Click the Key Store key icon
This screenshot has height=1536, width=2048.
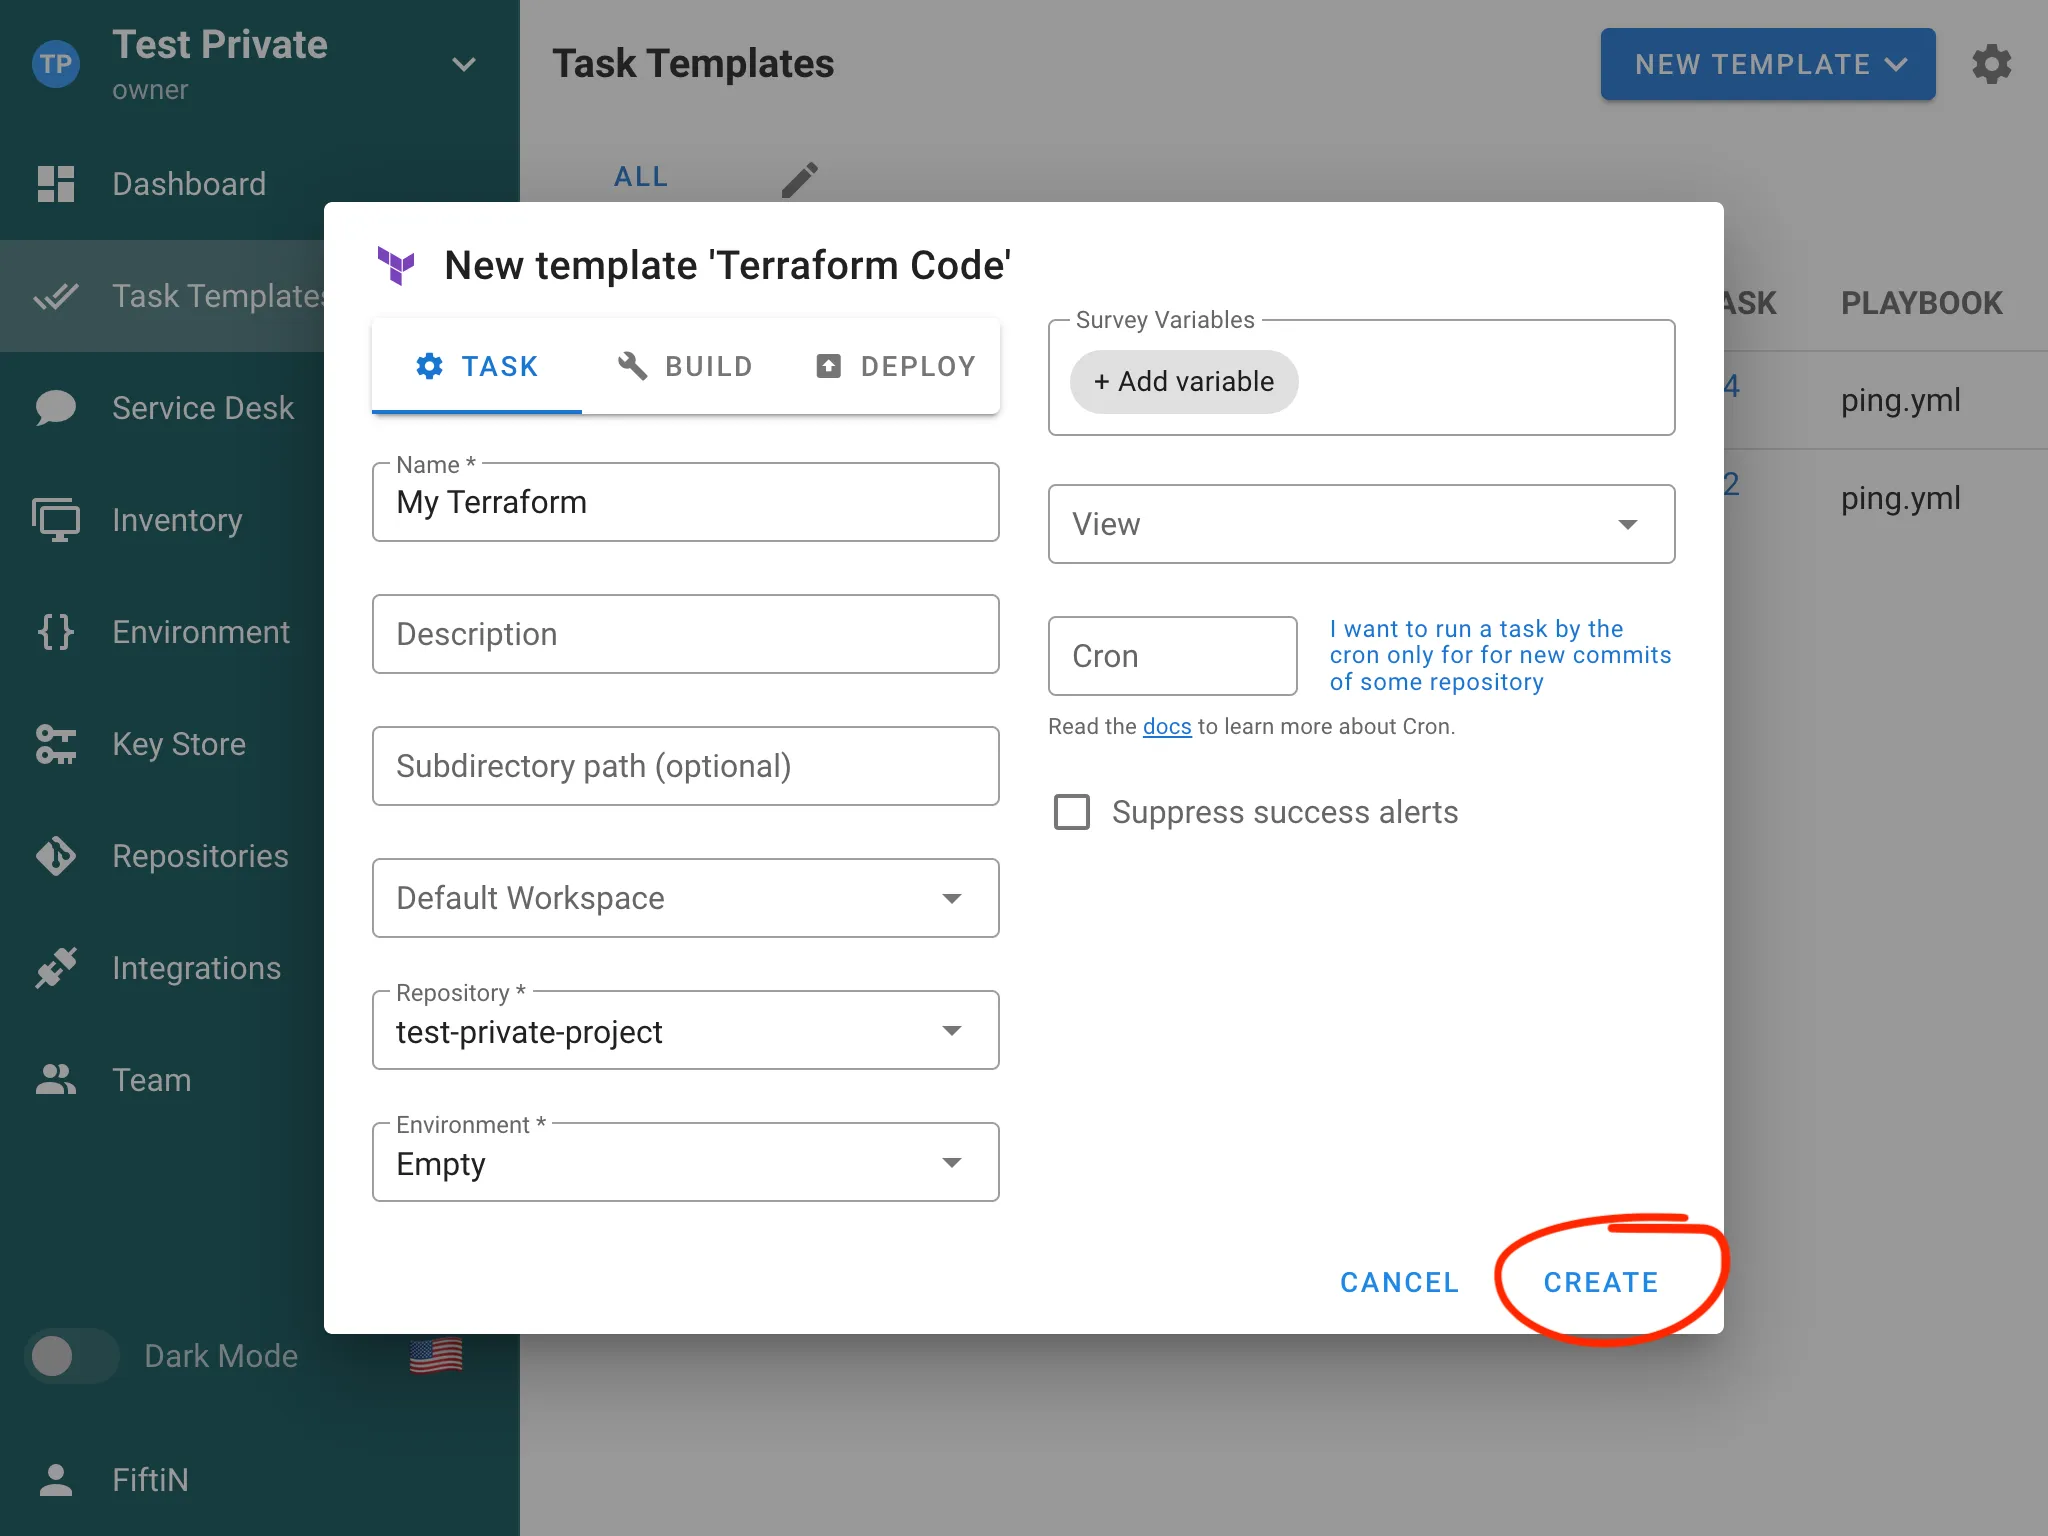tap(56, 744)
